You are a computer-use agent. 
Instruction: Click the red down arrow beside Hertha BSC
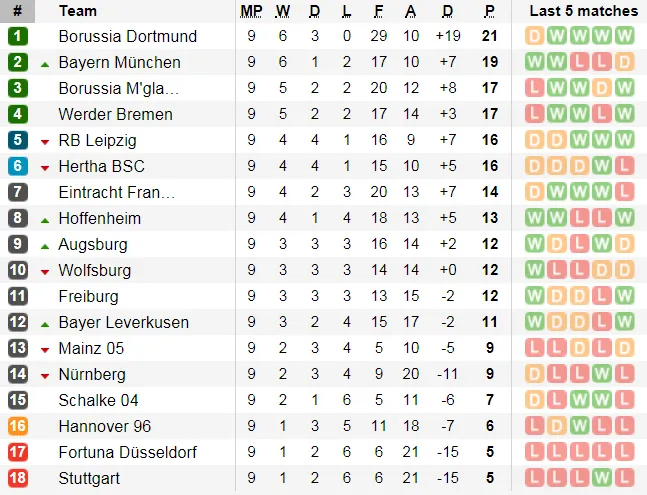[45, 167]
